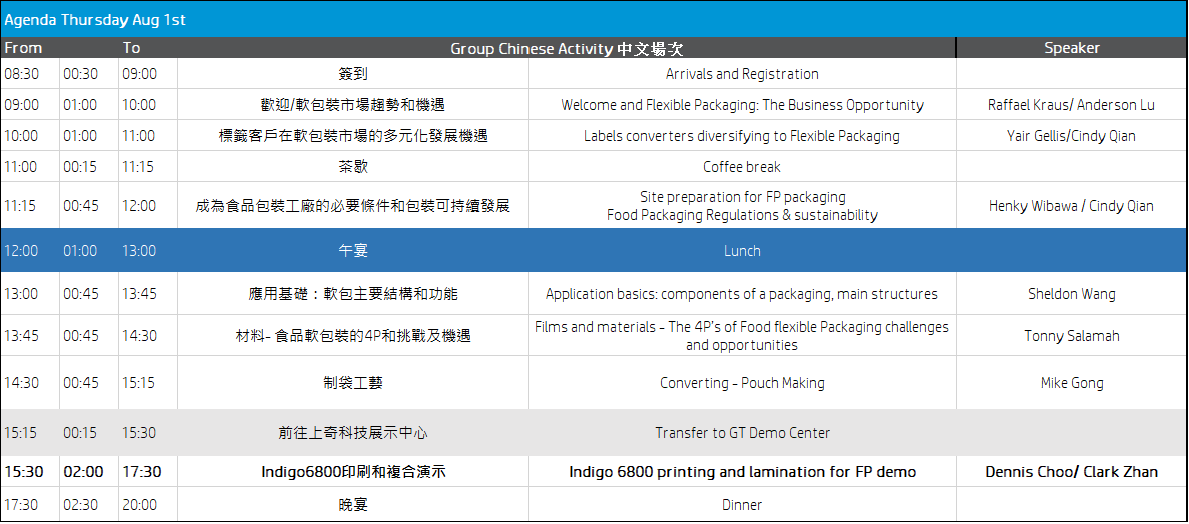Click the 'Converting – Pouch Making' cell
Viewport: 1189px width, 524px height.
tap(742, 383)
